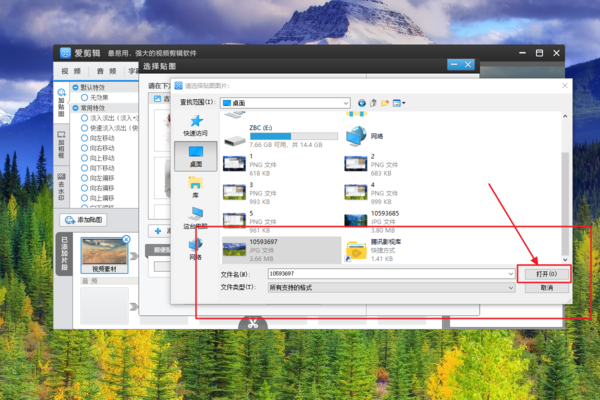This screenshot has width=600, height=400.
Task: Close the file picker dialog
Action: click(x=565, y=86)
